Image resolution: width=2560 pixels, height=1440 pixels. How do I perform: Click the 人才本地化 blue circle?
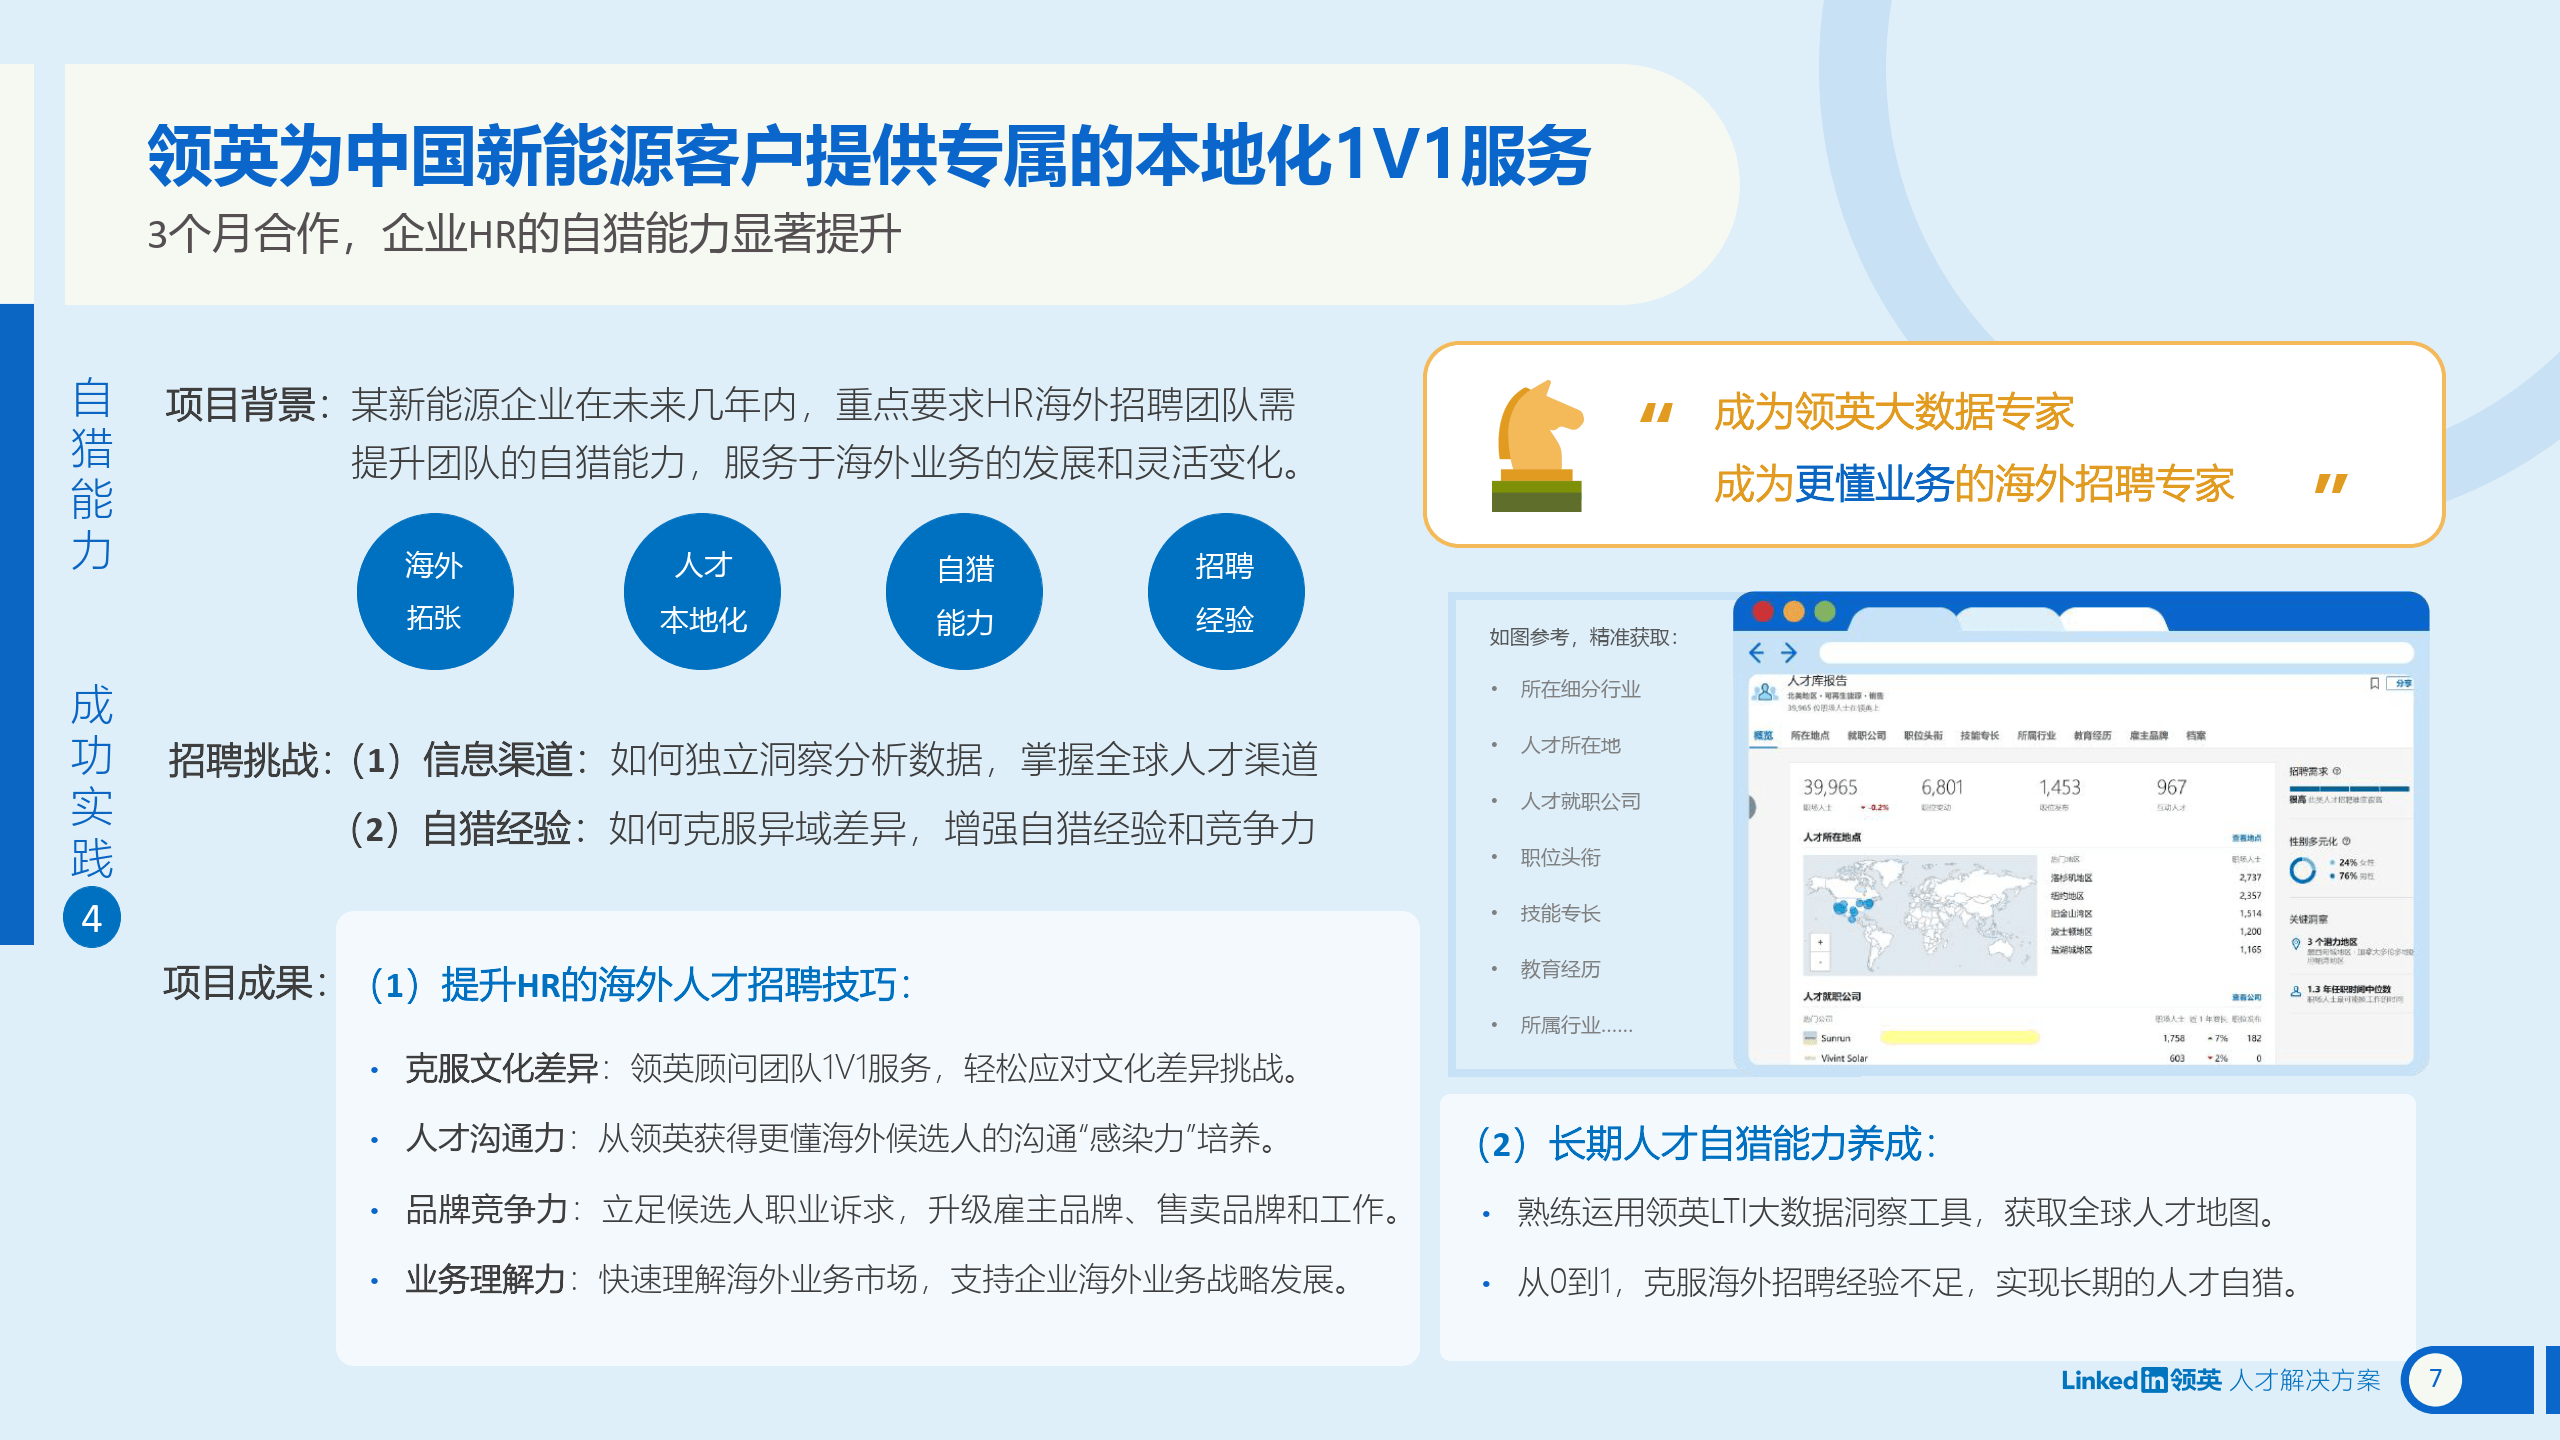click(703, 591)
